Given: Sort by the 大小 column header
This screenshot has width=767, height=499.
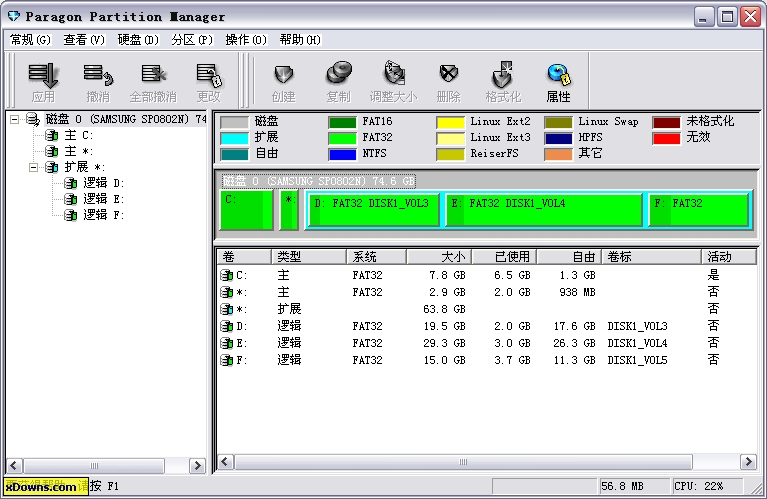Looking at the screenshot, I should [439, 256].
